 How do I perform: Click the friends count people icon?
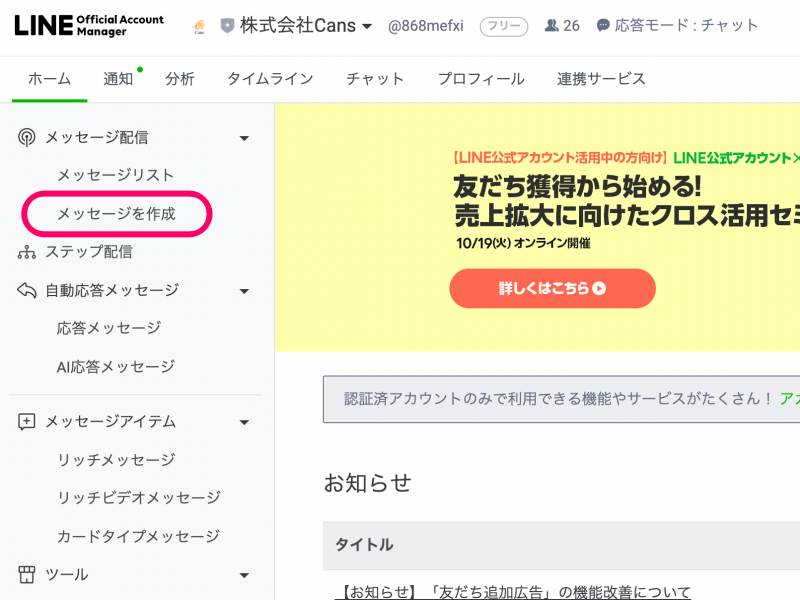[x=551, y=26]
